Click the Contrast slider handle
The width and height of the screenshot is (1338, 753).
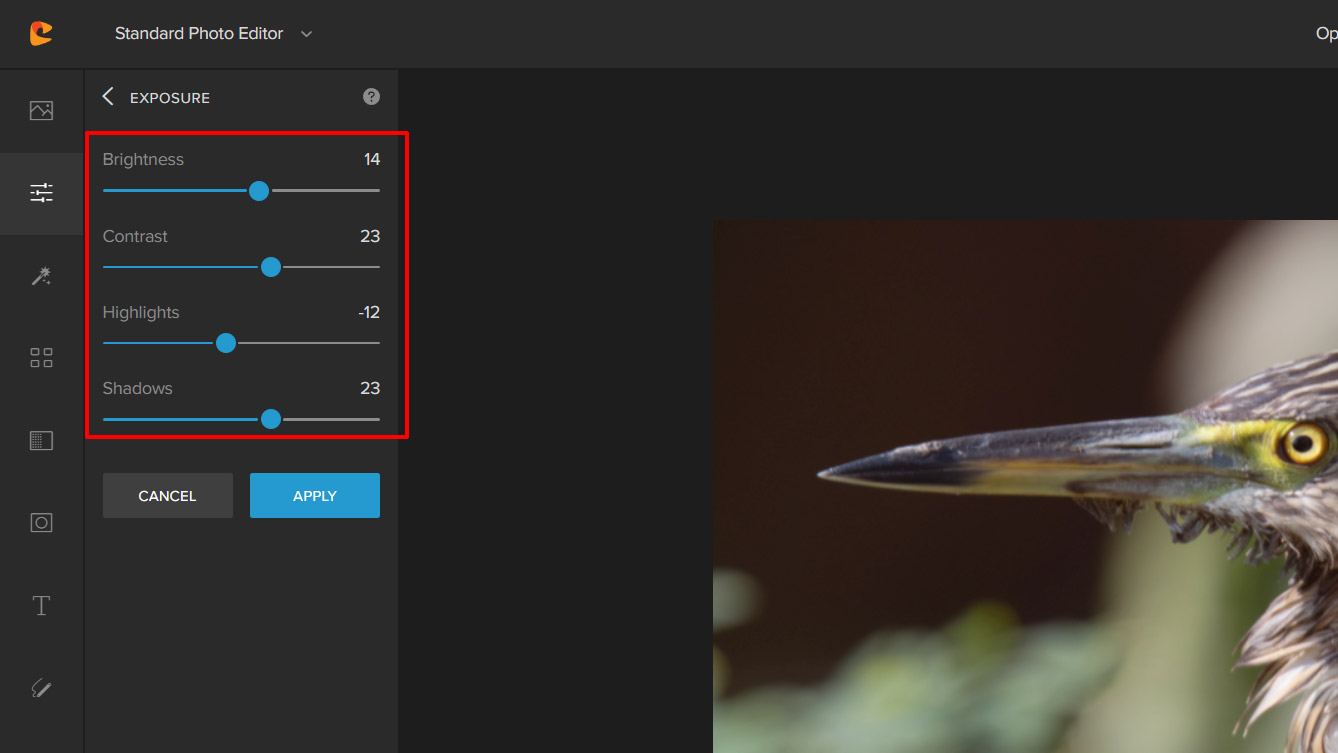[x=271, y=267]
